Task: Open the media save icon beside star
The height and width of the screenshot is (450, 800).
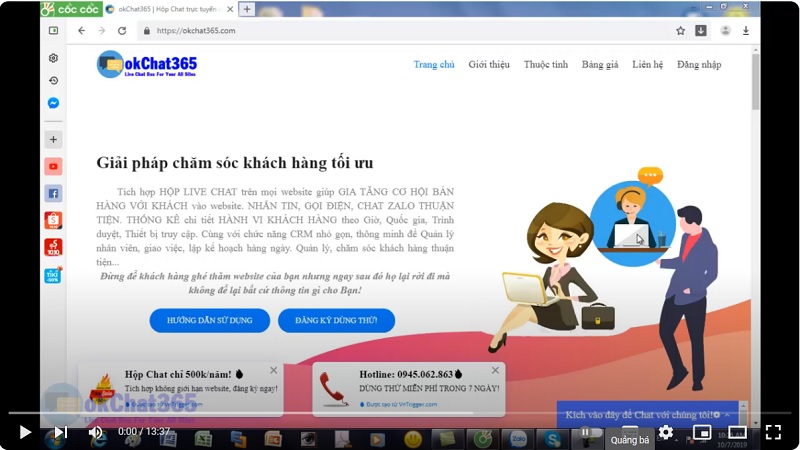Action: [701, 31]
